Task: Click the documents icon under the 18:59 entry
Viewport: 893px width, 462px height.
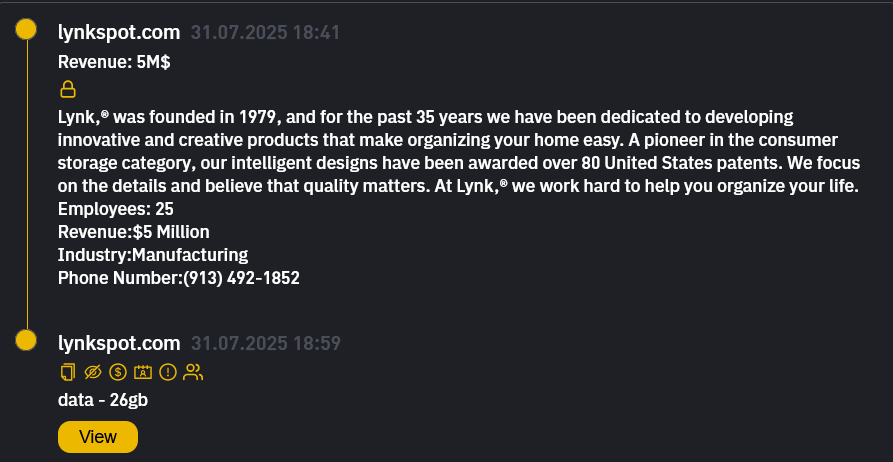Action: tap(68, 372)
